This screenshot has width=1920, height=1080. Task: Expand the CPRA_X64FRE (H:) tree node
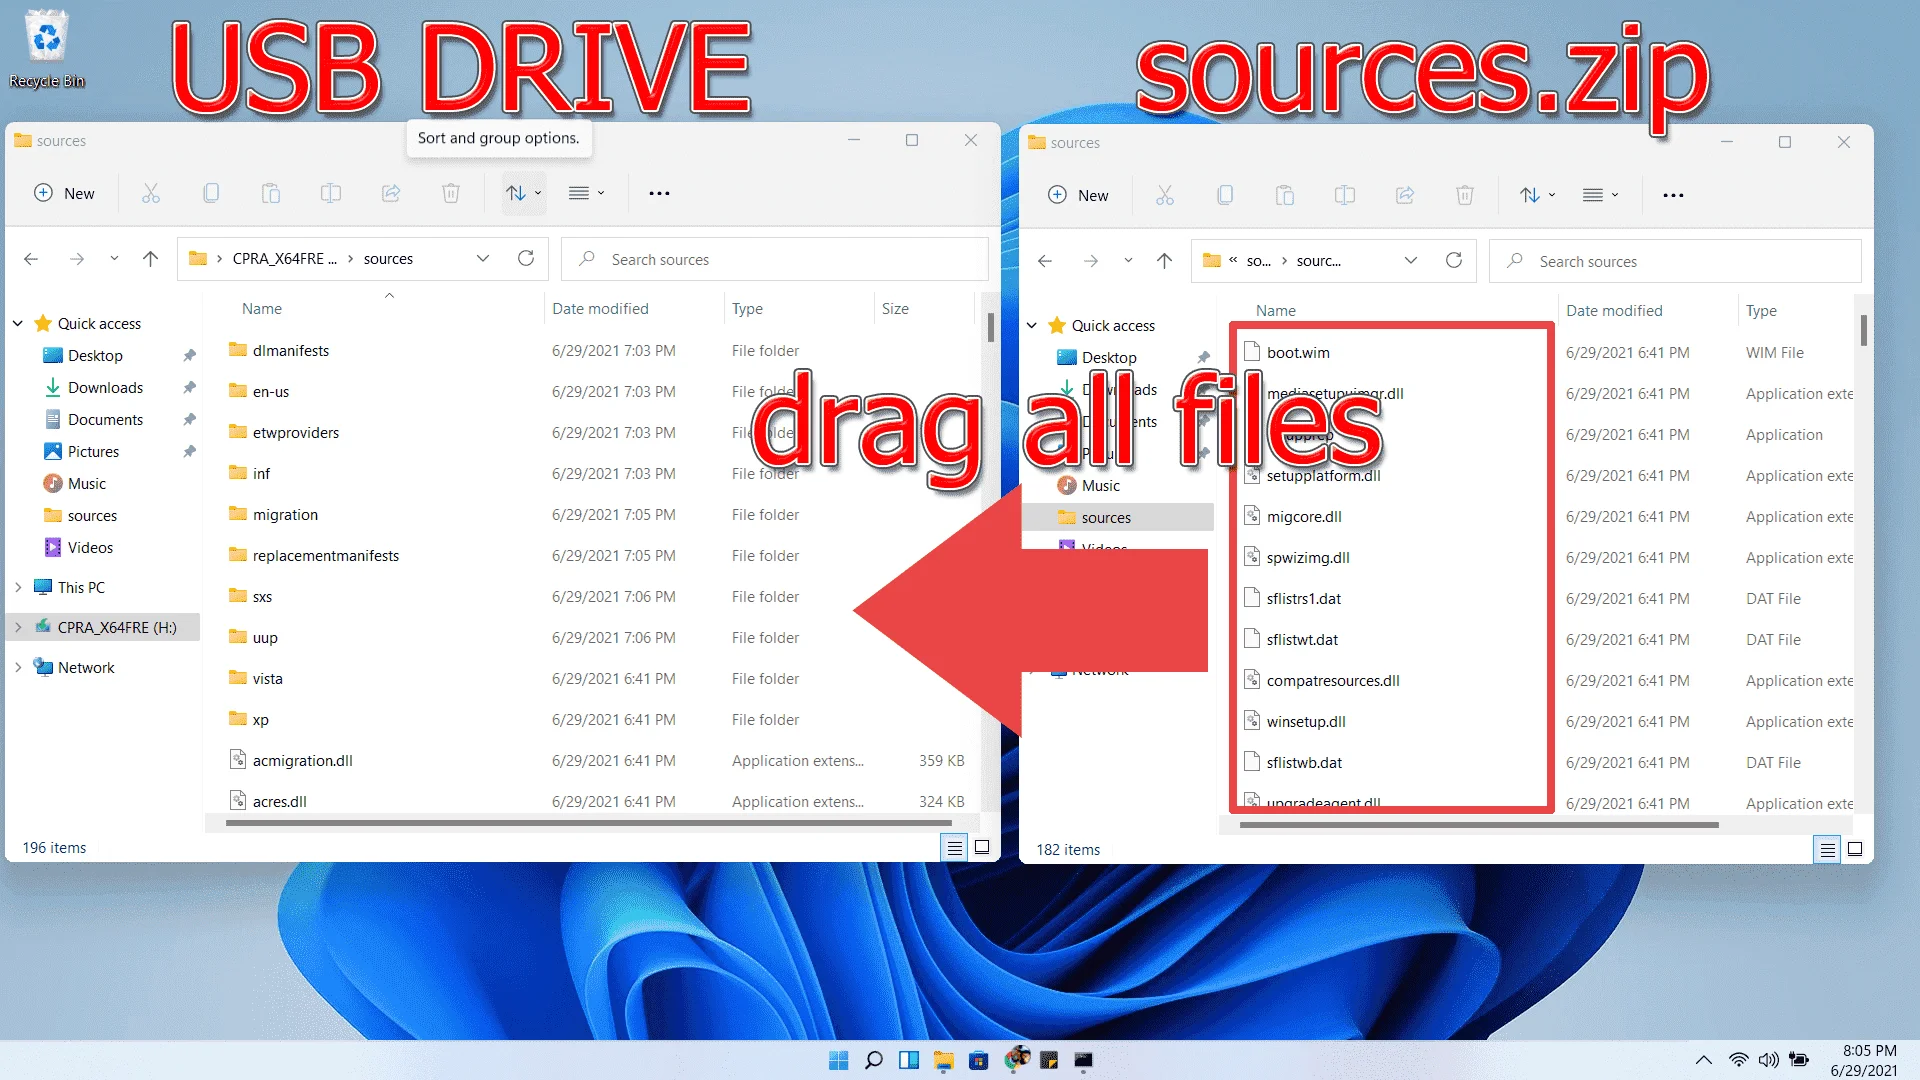18,628
